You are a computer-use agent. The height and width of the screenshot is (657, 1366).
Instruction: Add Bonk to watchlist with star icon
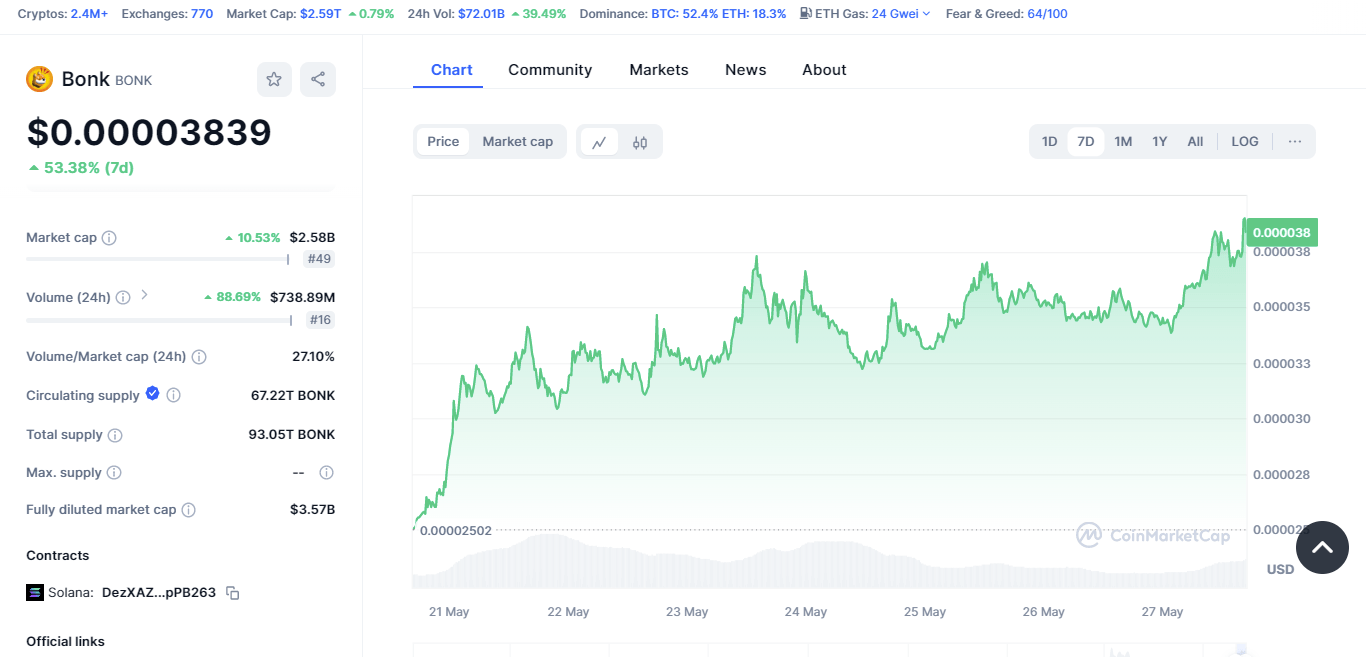click(274, 79)
